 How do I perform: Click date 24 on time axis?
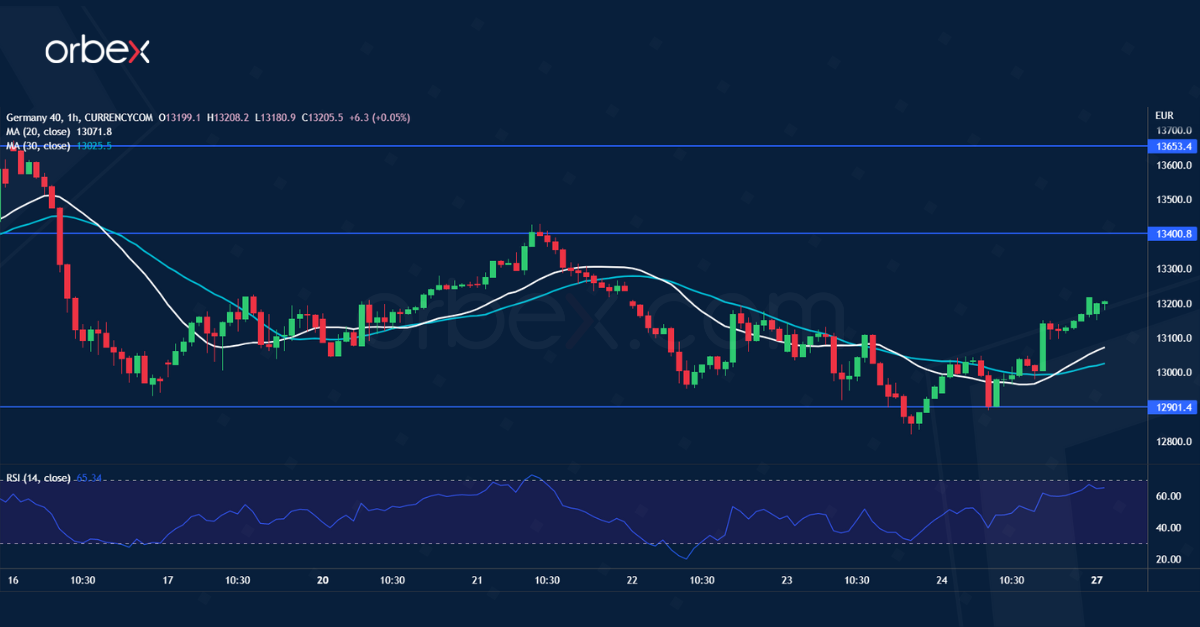click(942, 580)
